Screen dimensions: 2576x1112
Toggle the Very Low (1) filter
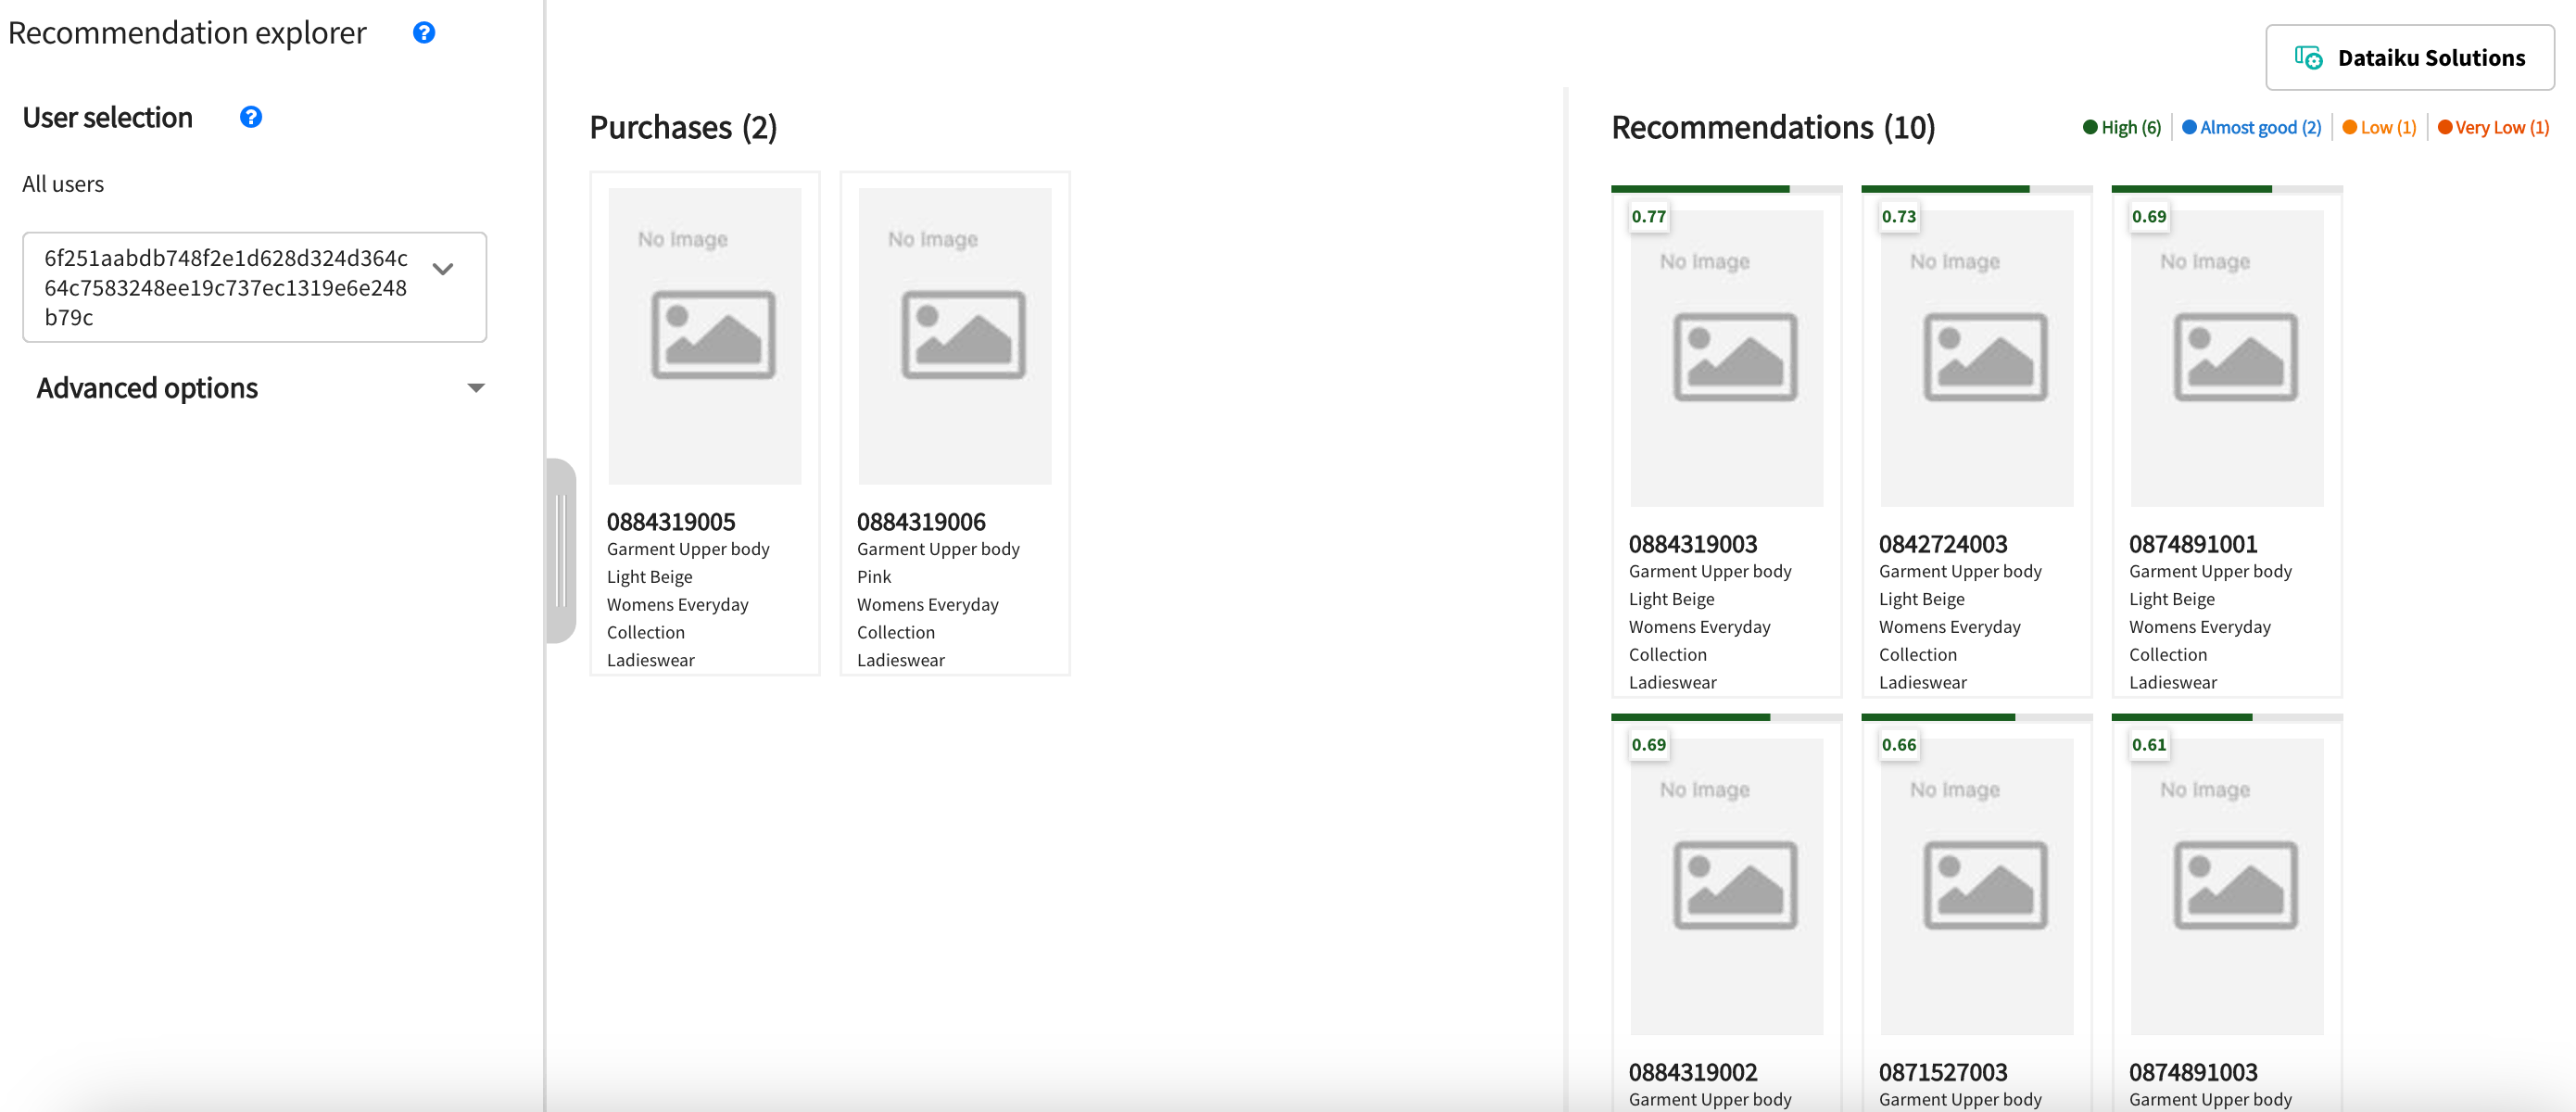(2493, 127)
